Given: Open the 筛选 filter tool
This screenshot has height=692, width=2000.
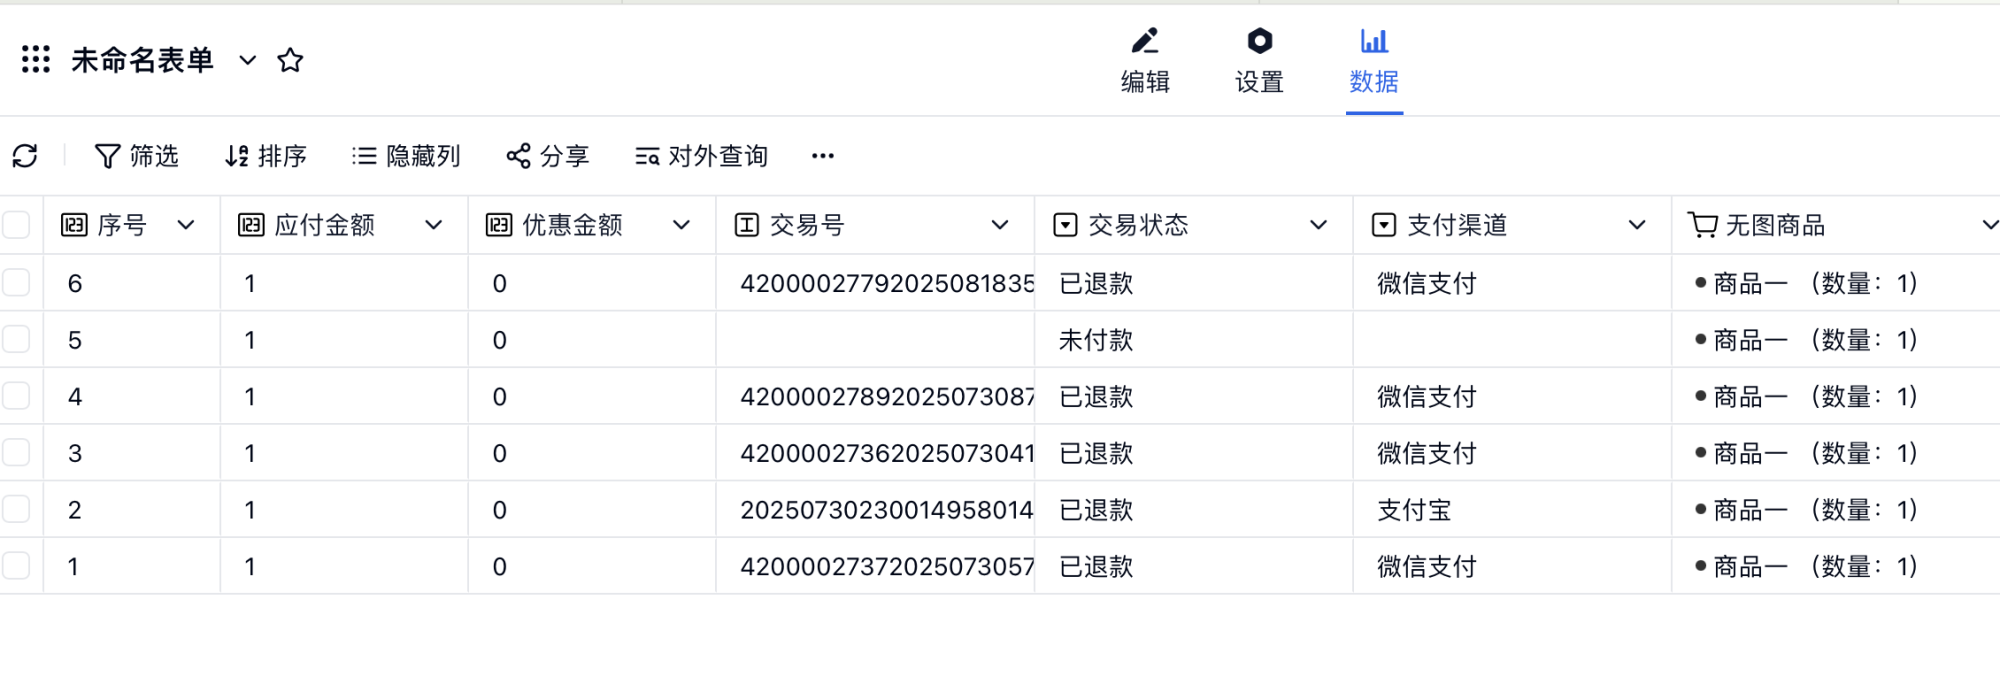Looking at the screenshot, I should (x=136, y=156).
